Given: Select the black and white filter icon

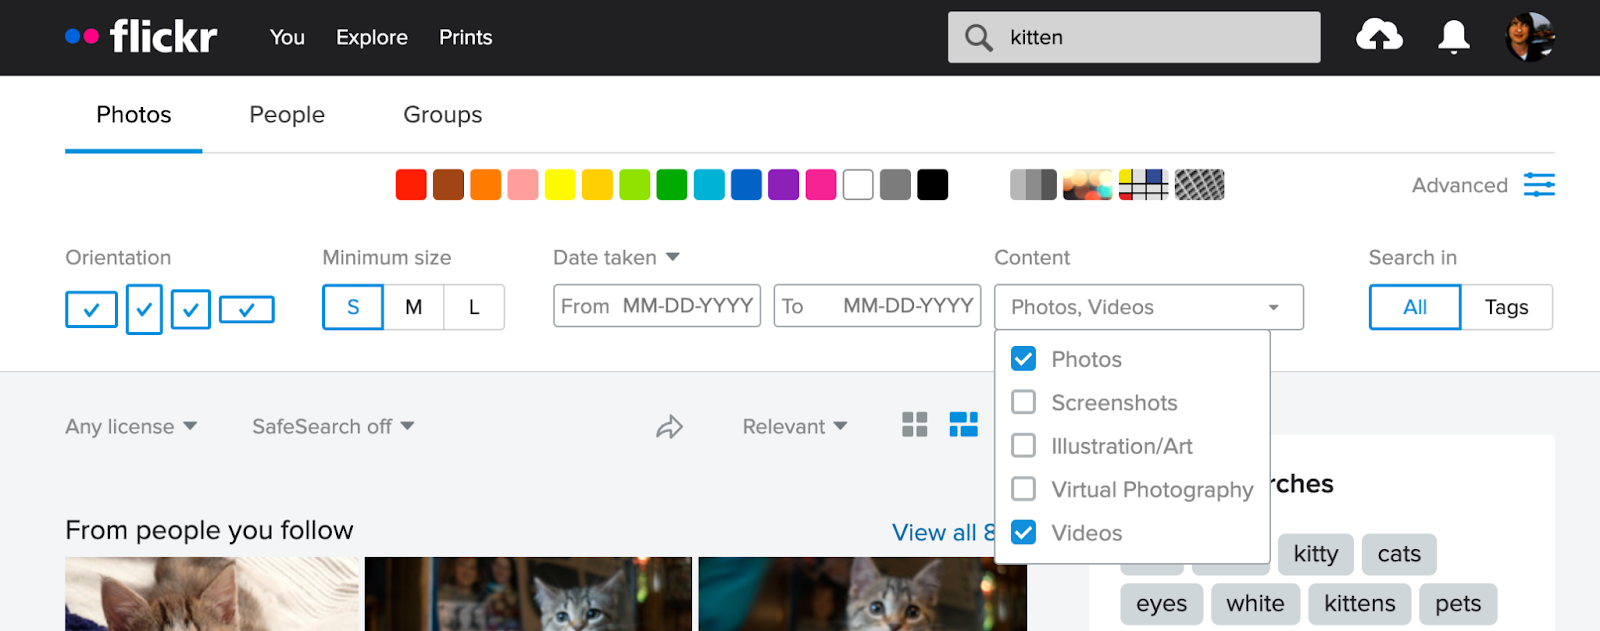Looking at the screenshot, I should [1033, 185].
